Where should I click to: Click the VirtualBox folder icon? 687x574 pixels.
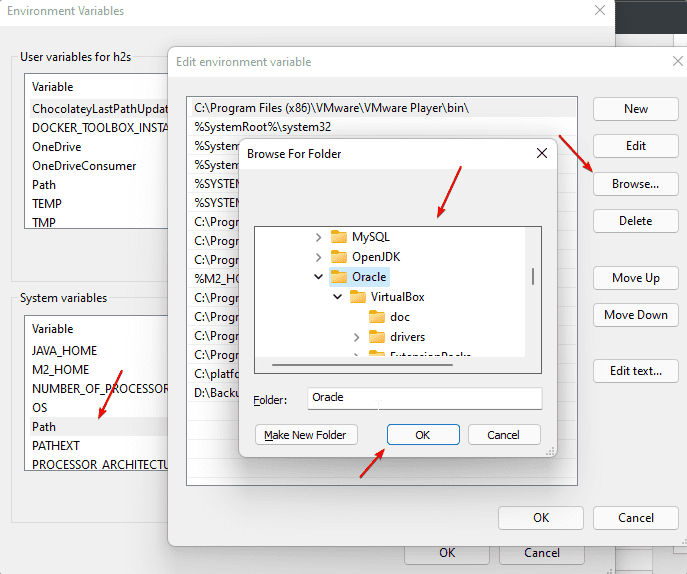[358, 297]
